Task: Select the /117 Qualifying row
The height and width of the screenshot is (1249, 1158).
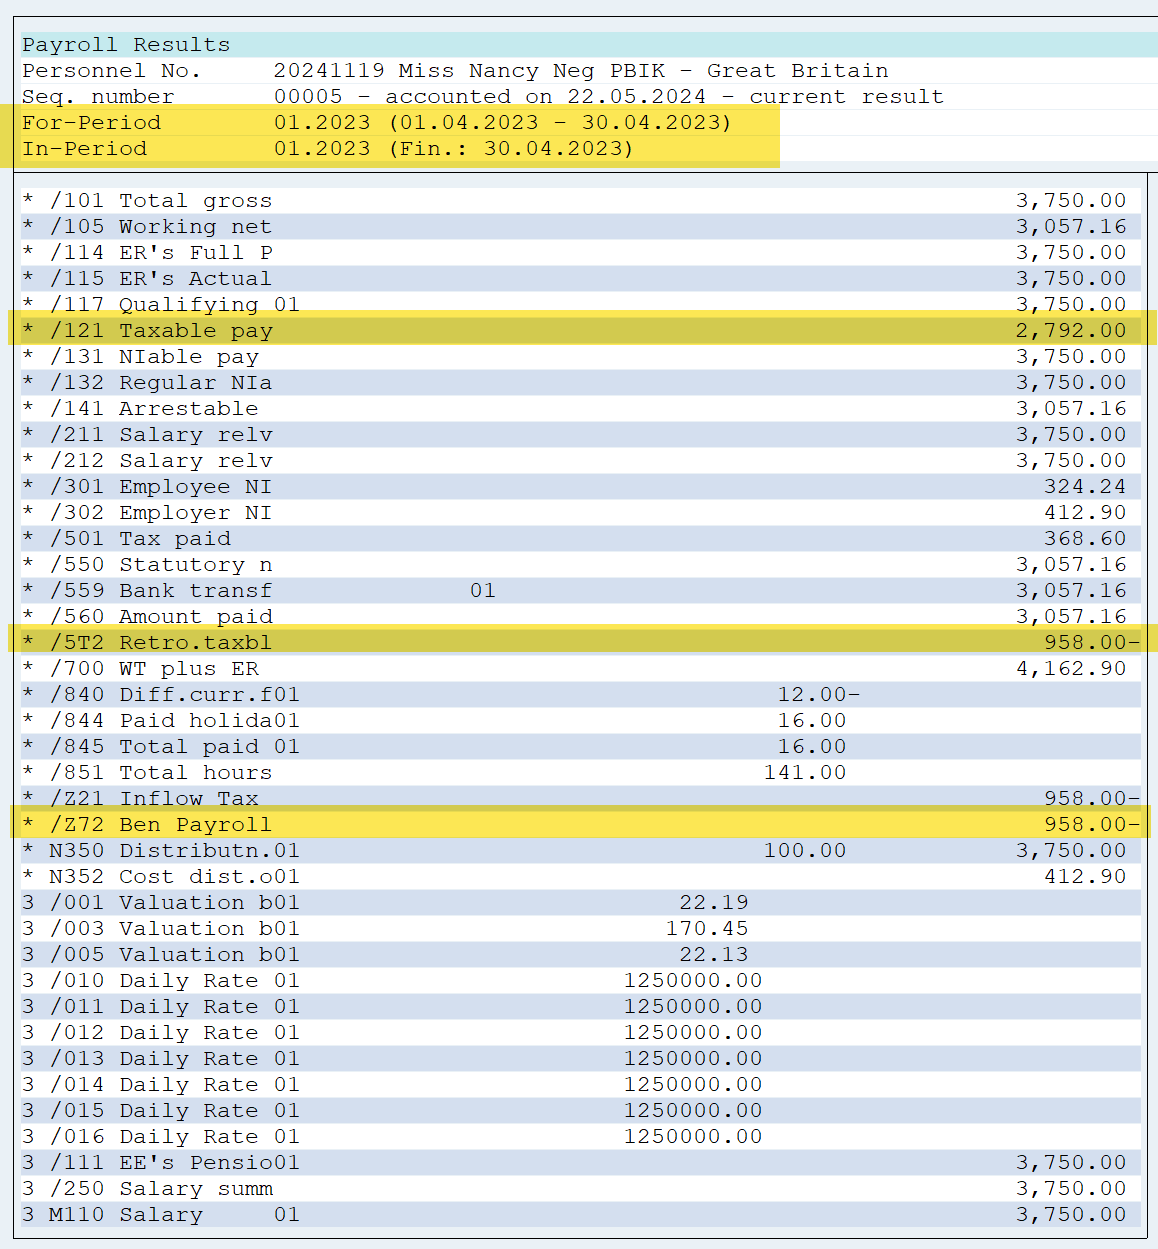Action: click(x=580, y=305)
